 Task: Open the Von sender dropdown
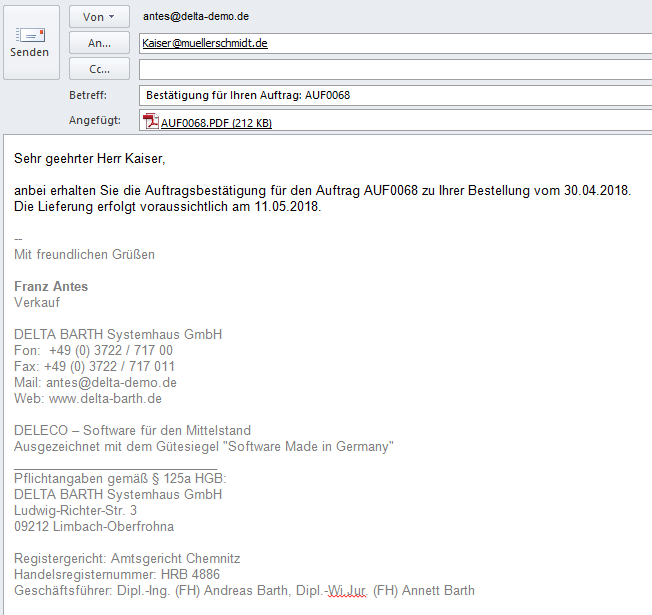99,17
